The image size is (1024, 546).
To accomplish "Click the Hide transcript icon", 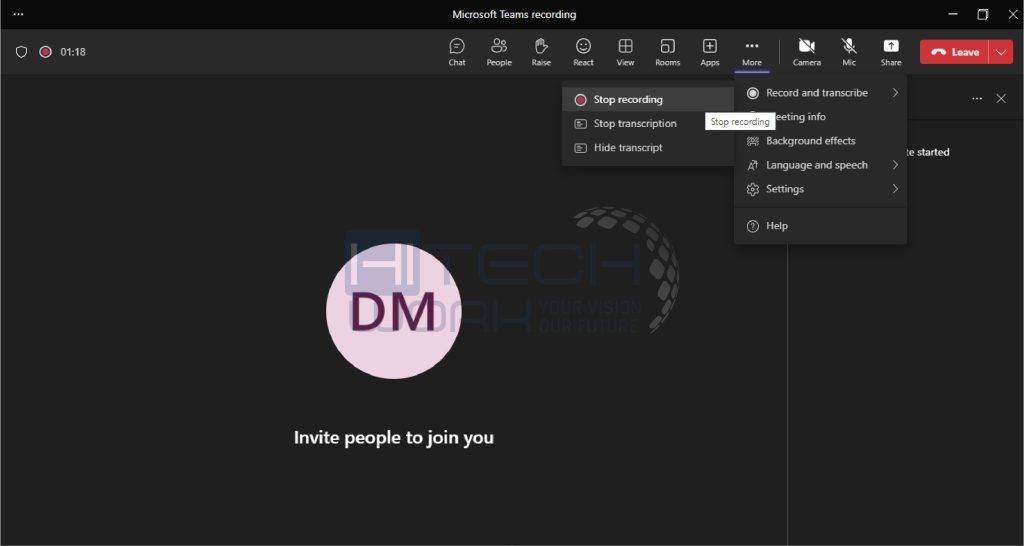I will [580, 148].
